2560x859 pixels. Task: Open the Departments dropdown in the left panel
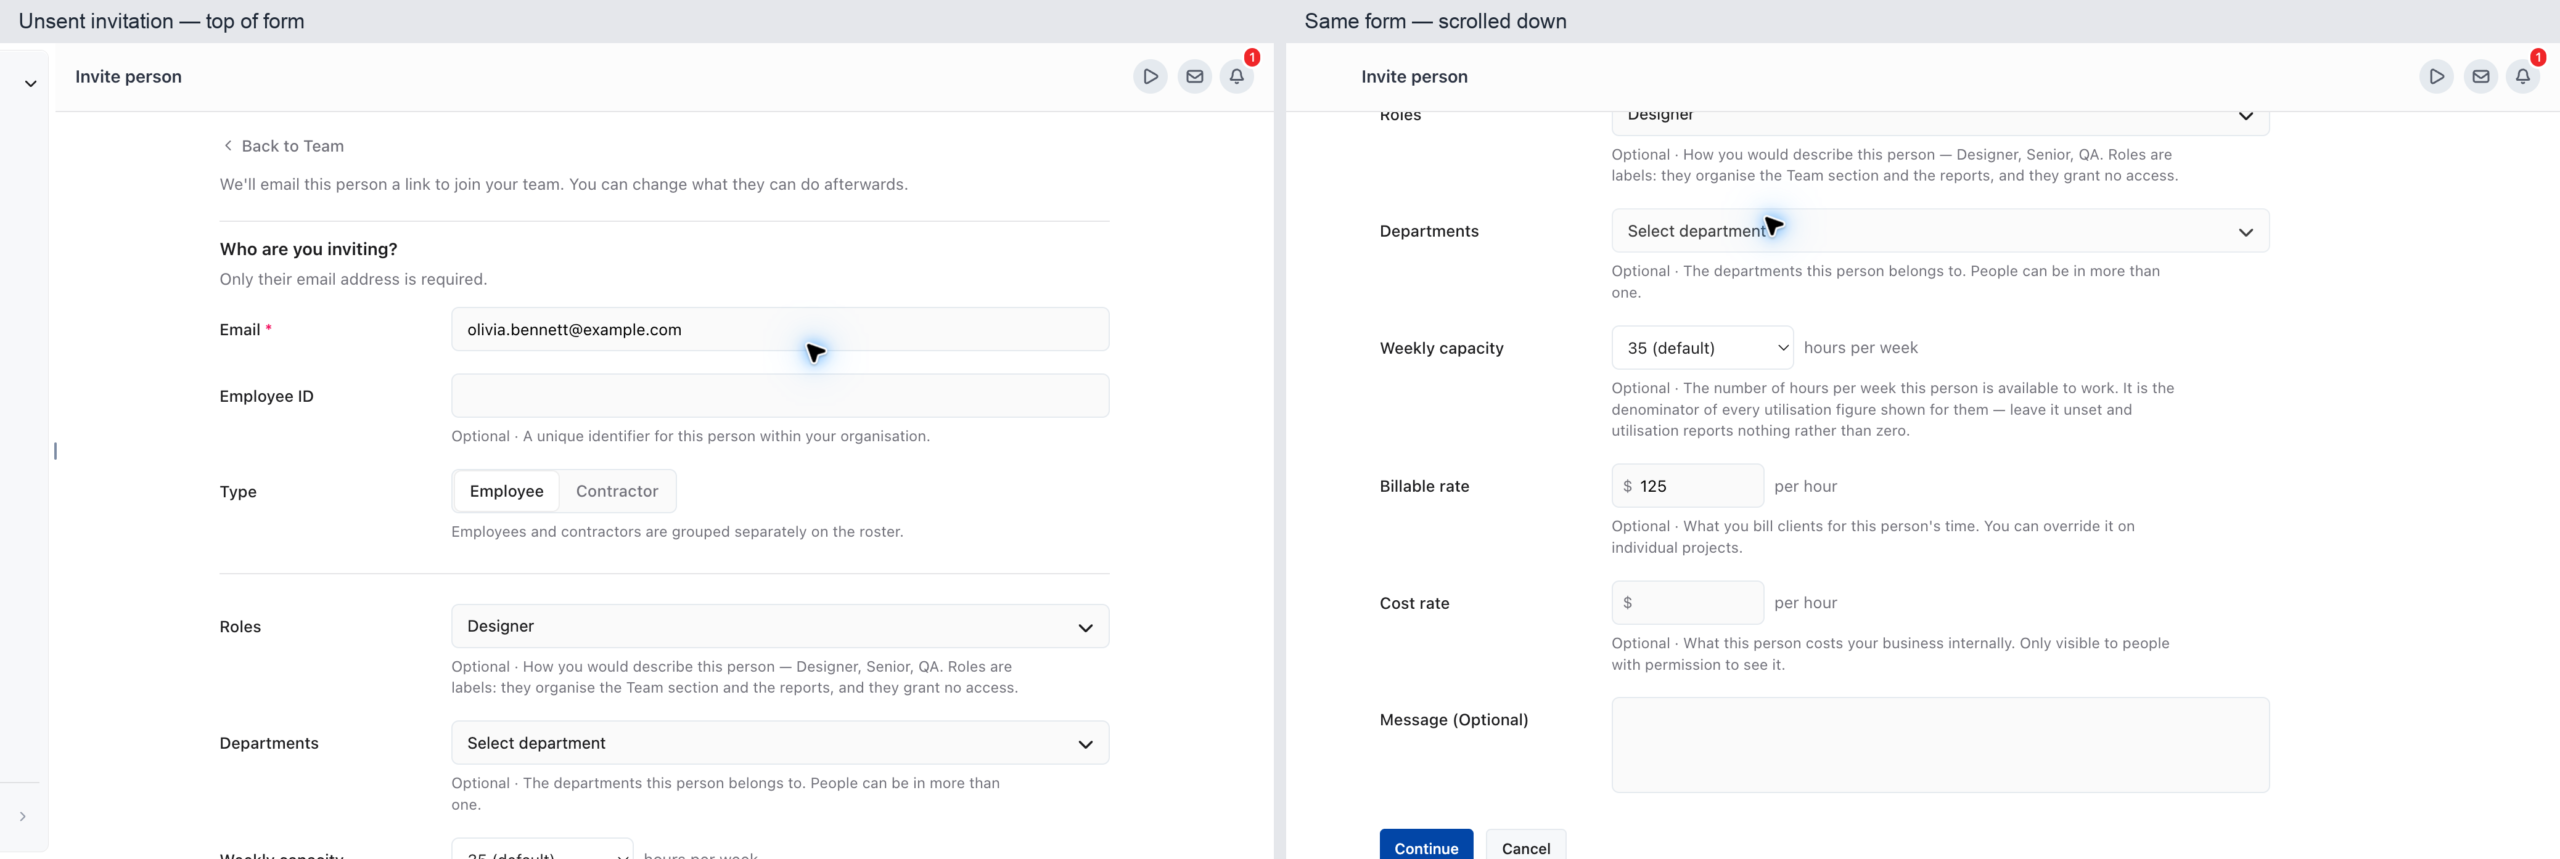click(x=780, y=743)
